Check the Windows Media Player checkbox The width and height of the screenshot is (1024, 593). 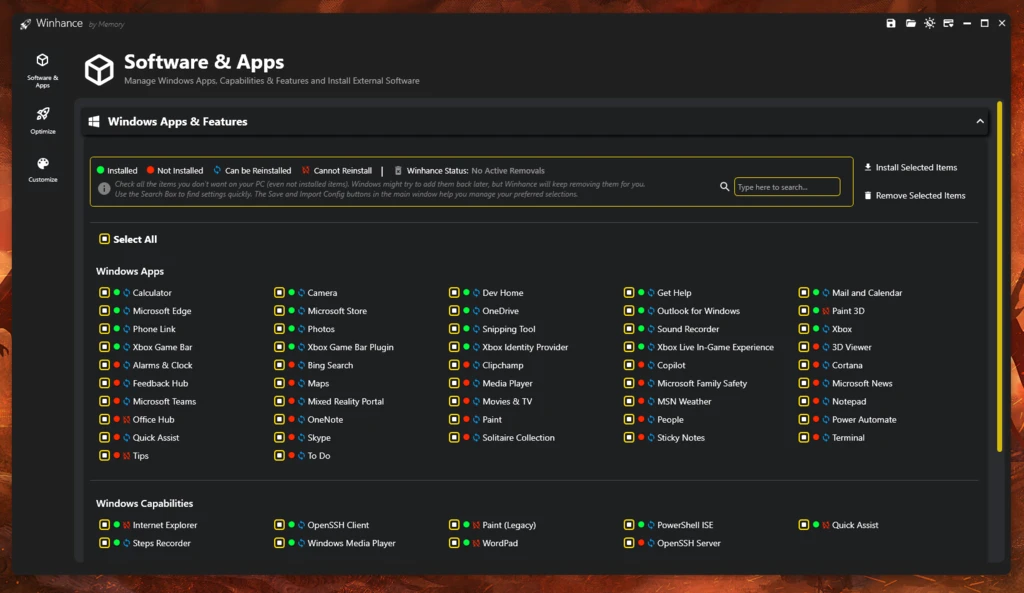click(x=279, y=543)
